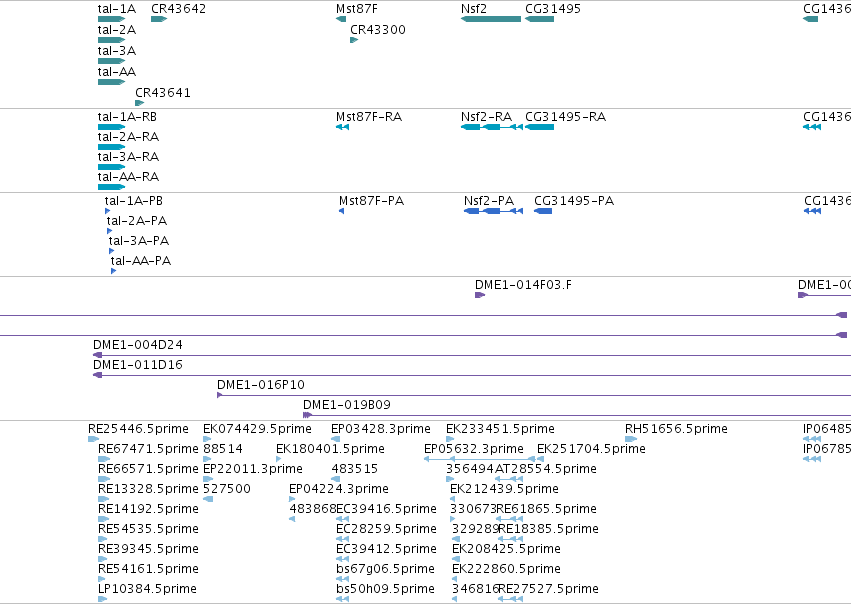Image resolution: width=851 pixels, height=604 pixels.
Task: Select clone DME1-011D16
Action: (x=472, y=376)
